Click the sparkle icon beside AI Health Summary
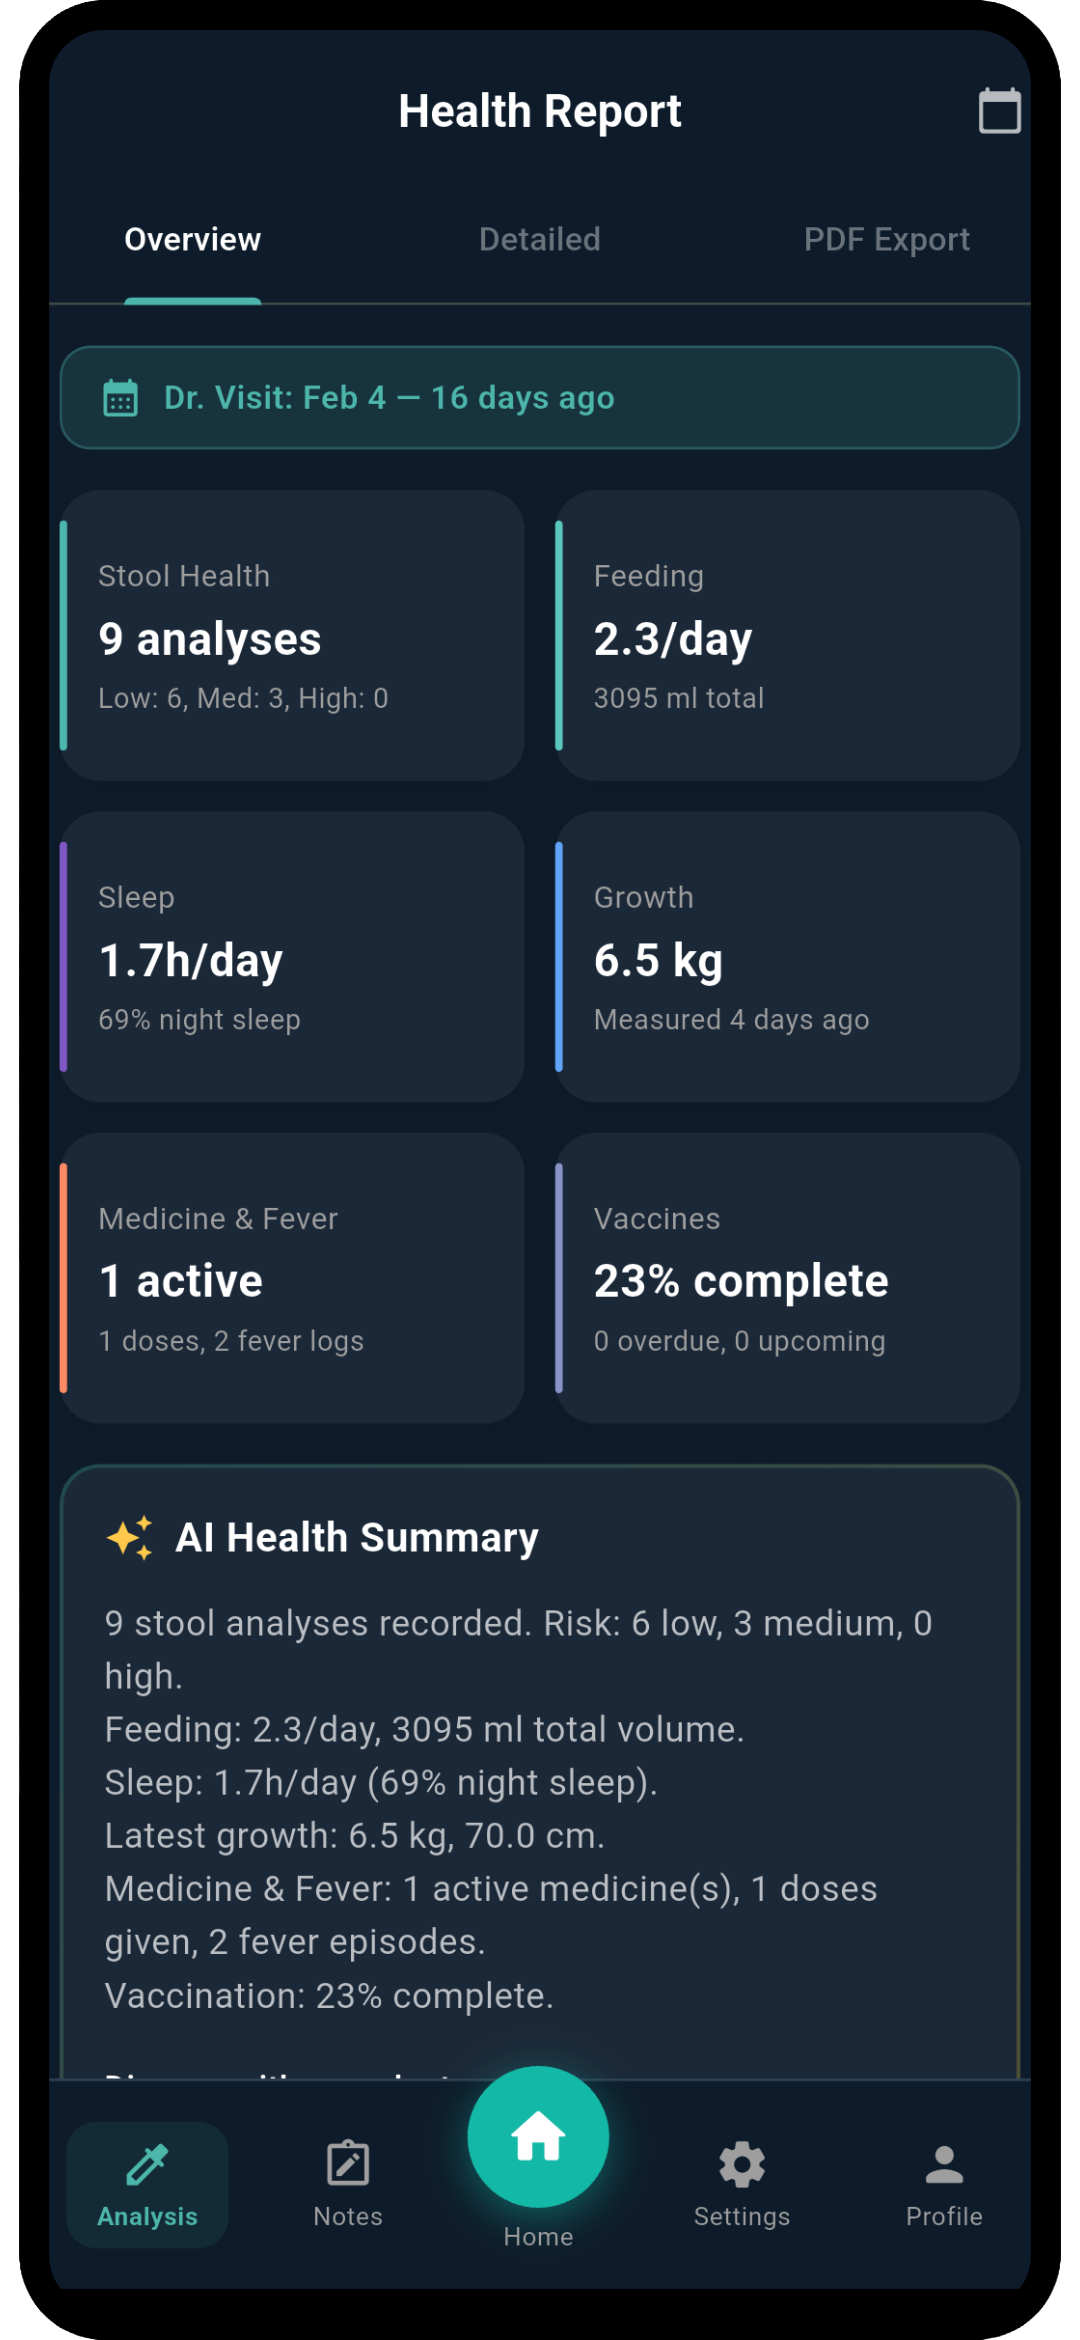Screen dimensions: 1080x2340 point(131,1537)
